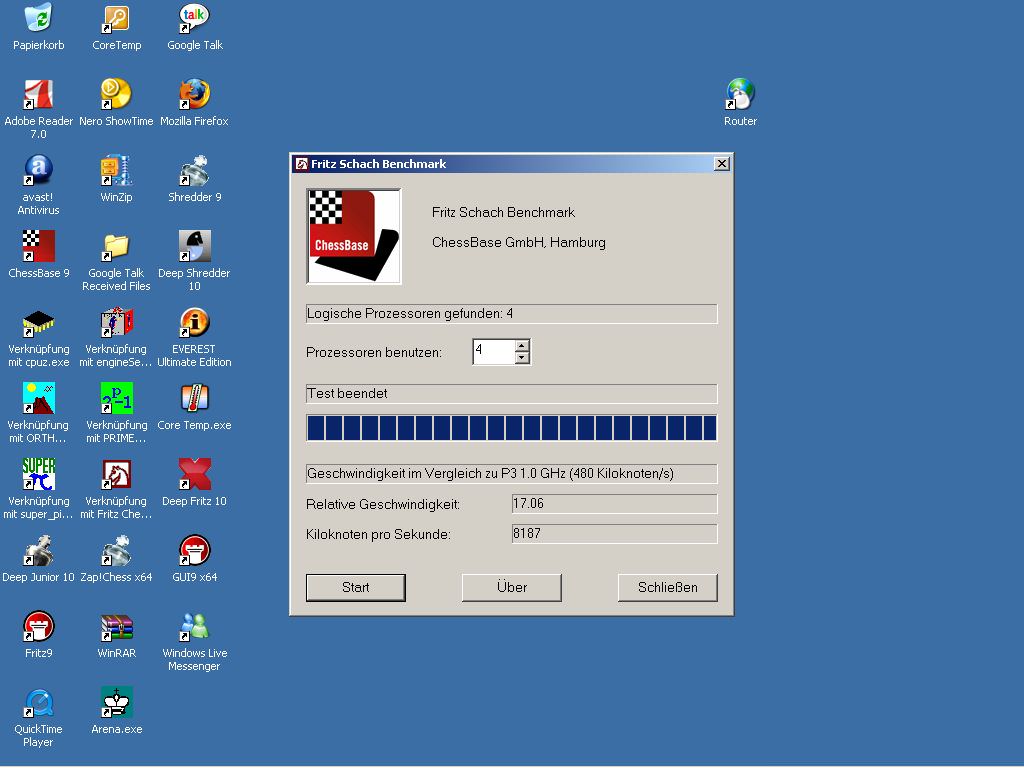Click the ChessBase logo image in dialog
The width and height of the screenshot is (1024, 768).
click(354, 236)
